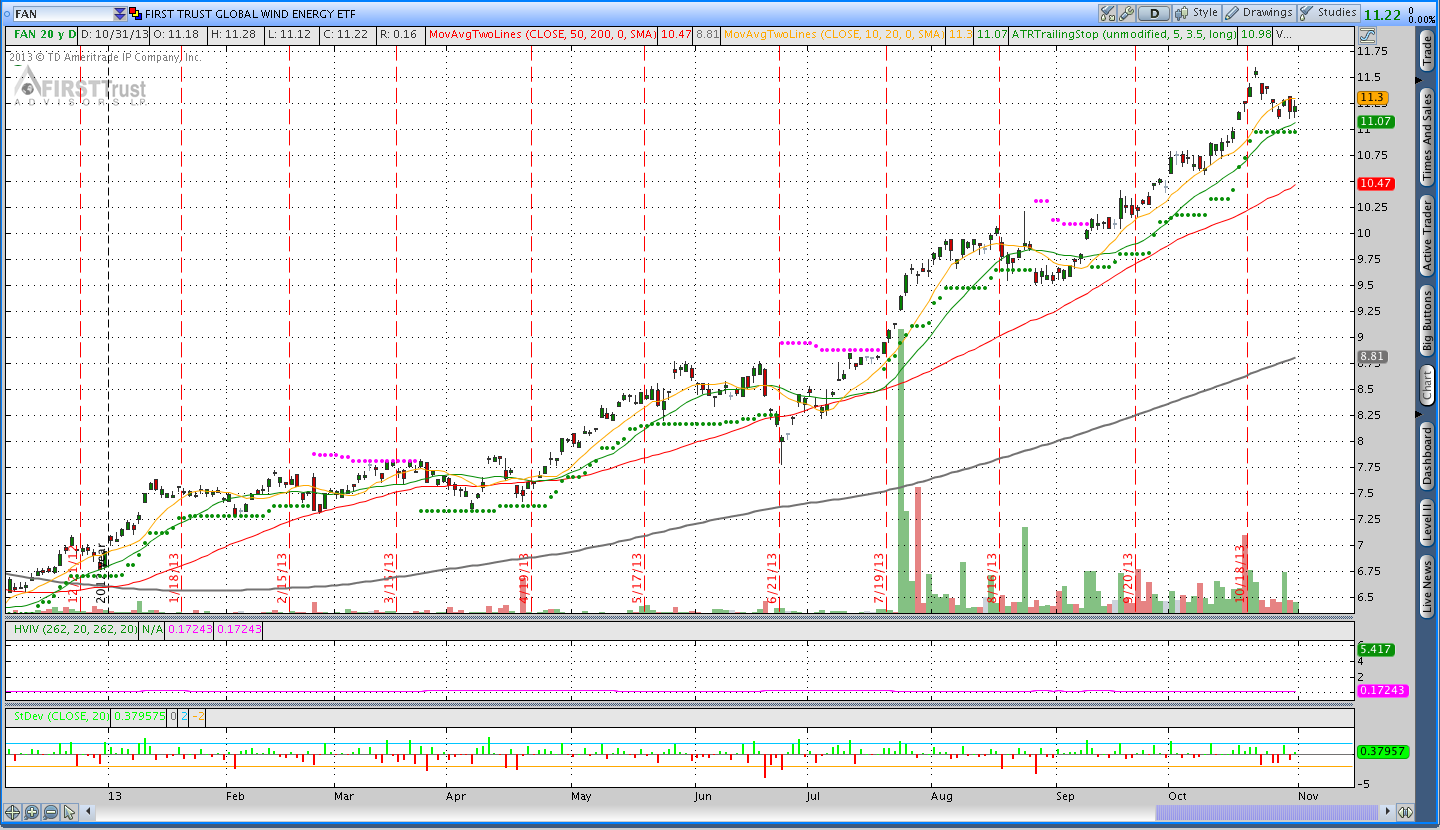Viewport: 1440px width, 830px height.
Task: Click the expand time axis double-arrow icon
Action: click(x=1405, y=812)
